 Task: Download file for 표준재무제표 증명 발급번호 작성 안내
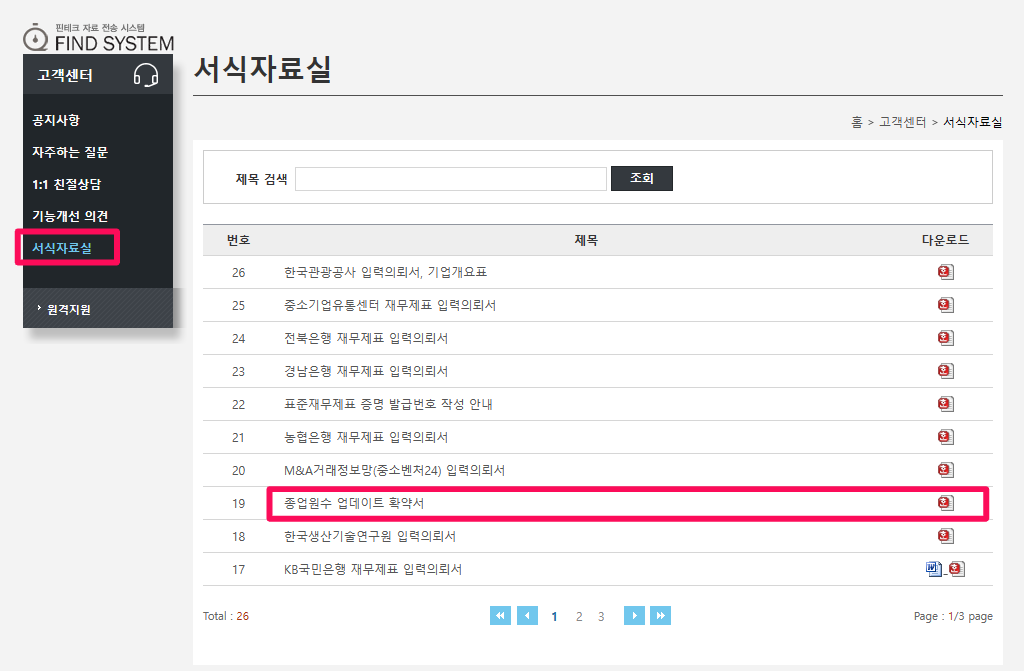pos(946,404)
